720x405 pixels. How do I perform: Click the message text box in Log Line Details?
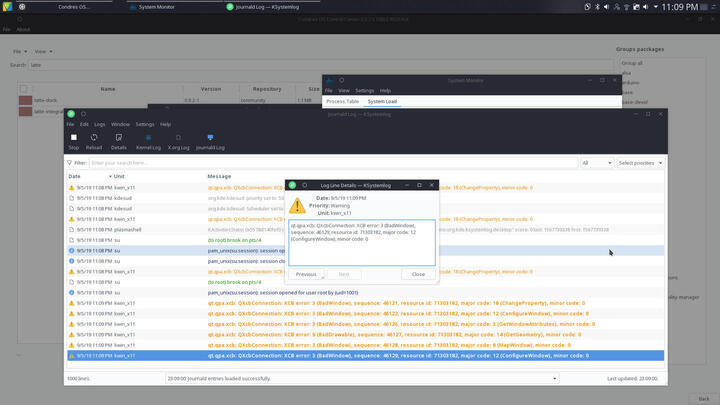362,242
